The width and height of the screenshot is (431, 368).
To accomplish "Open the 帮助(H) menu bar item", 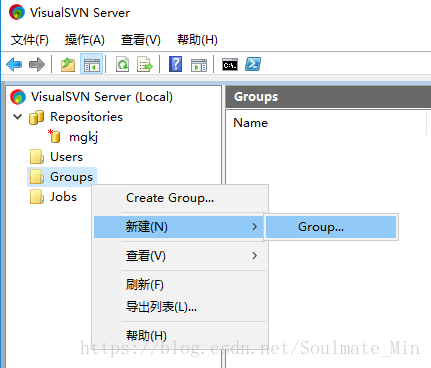I will 197,40.
